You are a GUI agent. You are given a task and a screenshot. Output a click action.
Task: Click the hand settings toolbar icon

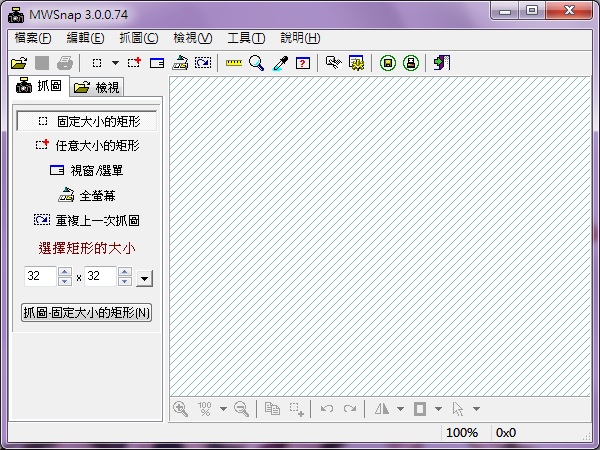(x=333, y=62)
